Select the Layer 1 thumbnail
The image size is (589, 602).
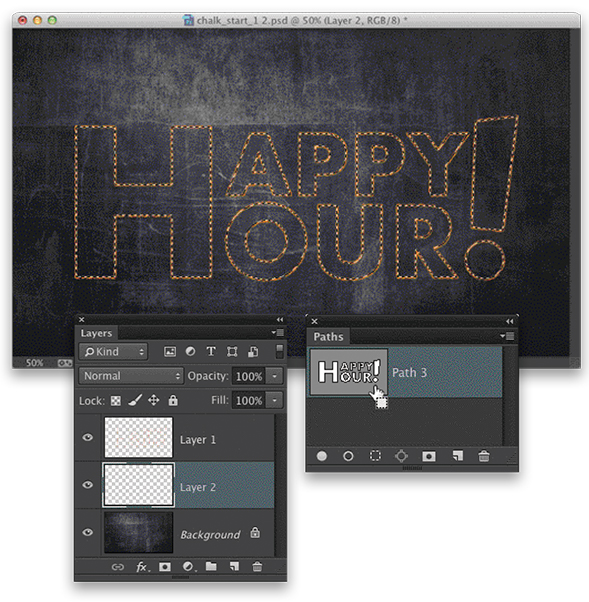(x=139, y=437)
